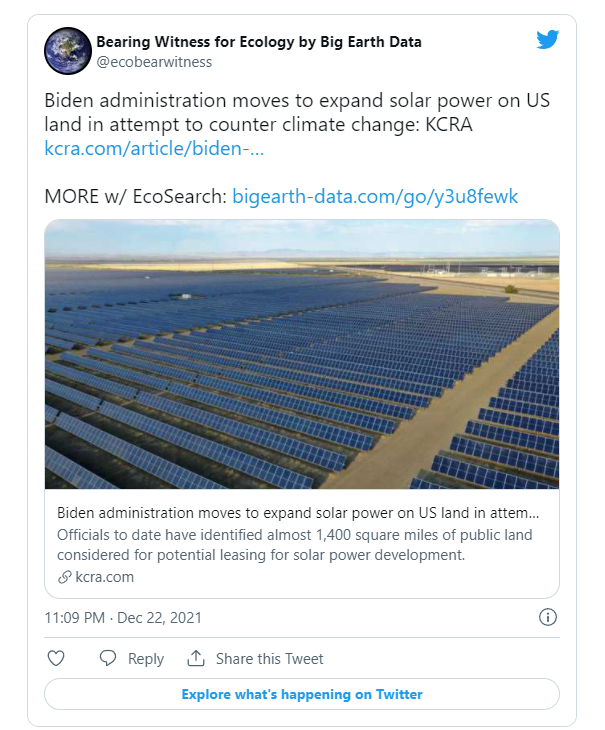The height and width of the screenshot is (730, 605).
Task: Click the card description about 1,400 square miles
Action: tap(295, 545)
